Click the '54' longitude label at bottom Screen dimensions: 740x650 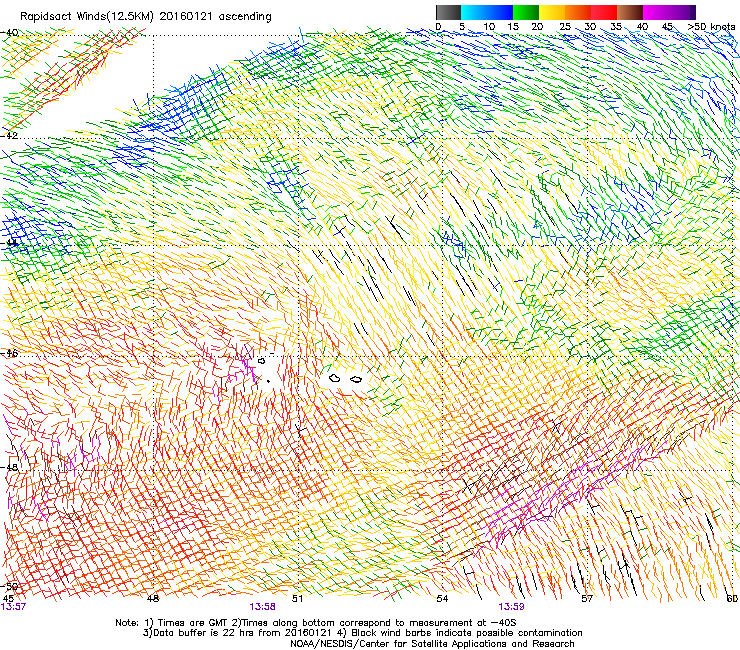point(442,599)
